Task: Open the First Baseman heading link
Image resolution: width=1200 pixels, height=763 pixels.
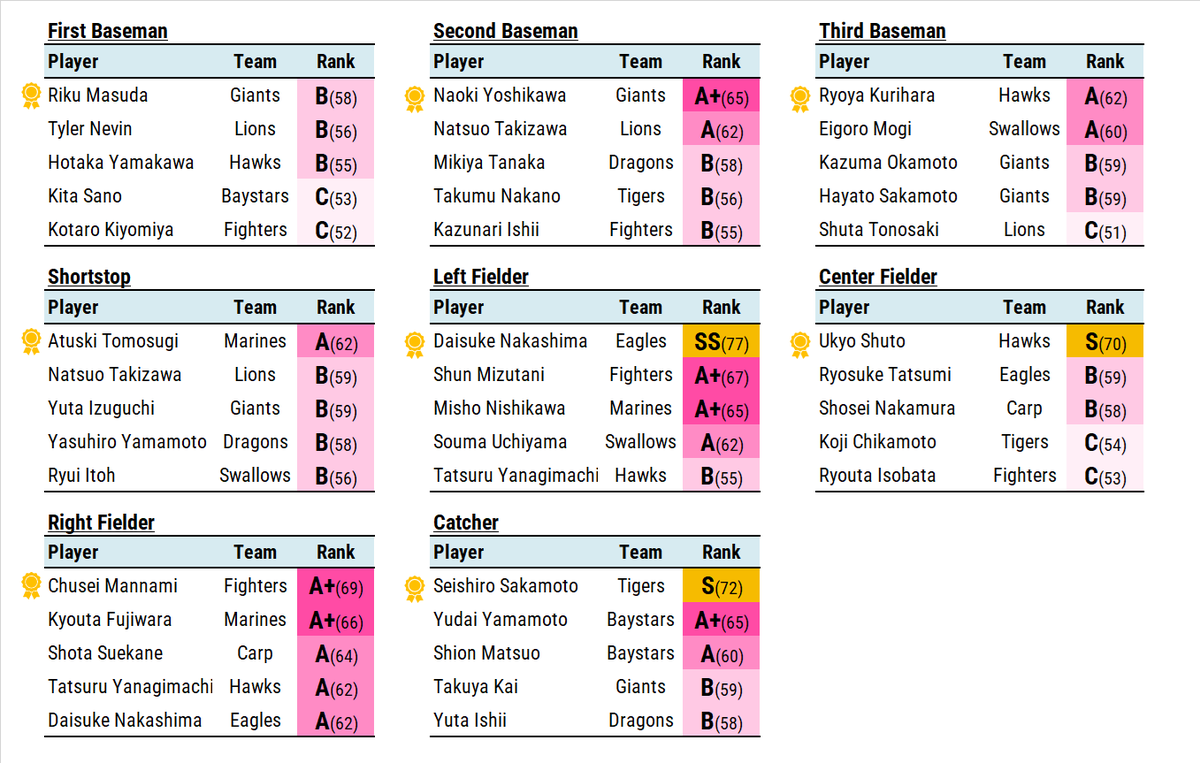Action: click(107, 31)
